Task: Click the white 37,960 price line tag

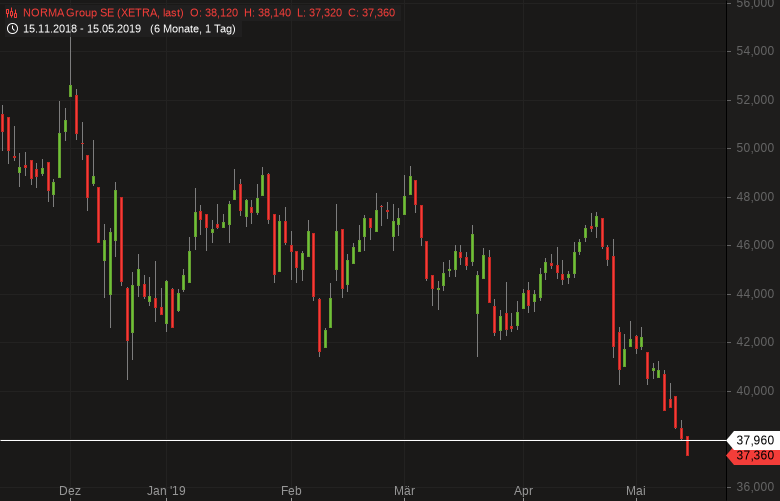Action: point(754,440)
